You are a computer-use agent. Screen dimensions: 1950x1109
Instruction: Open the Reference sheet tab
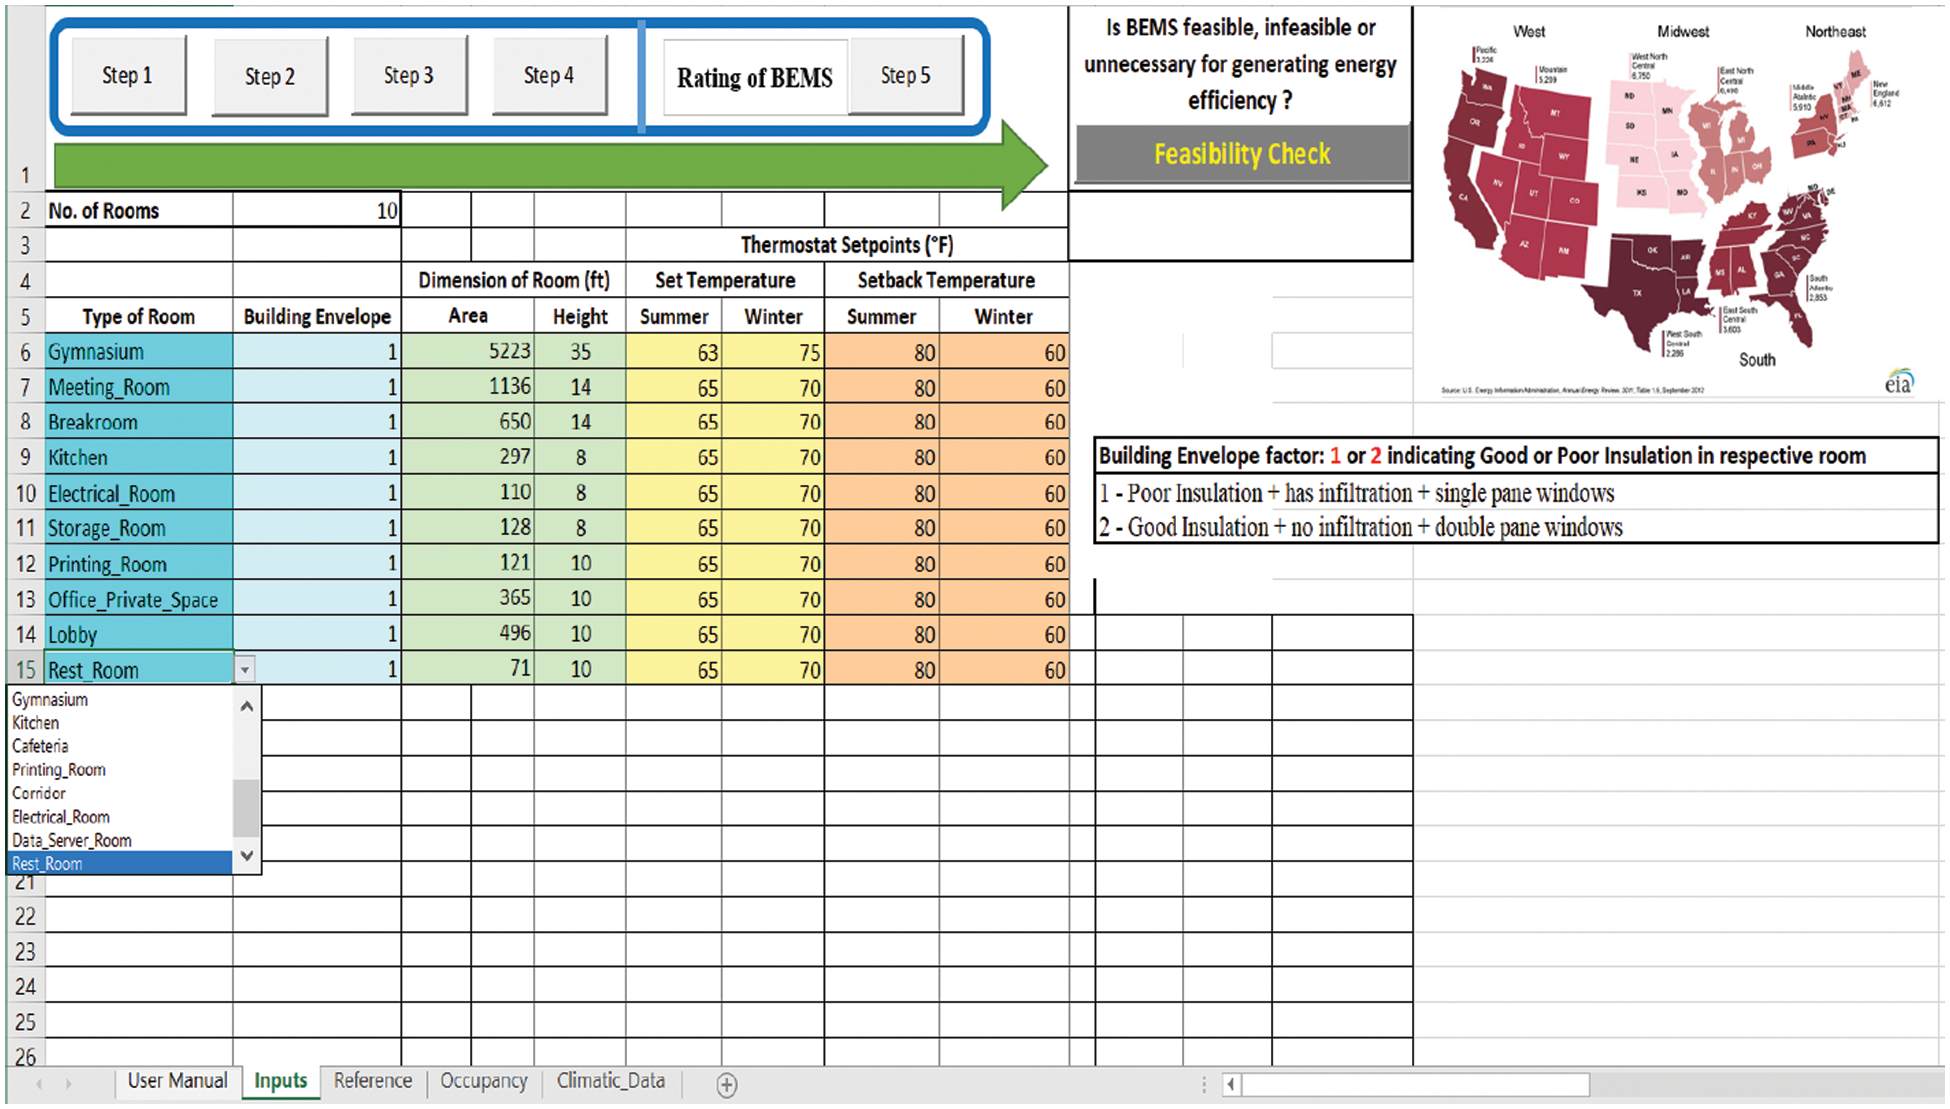coord(373,1081)
